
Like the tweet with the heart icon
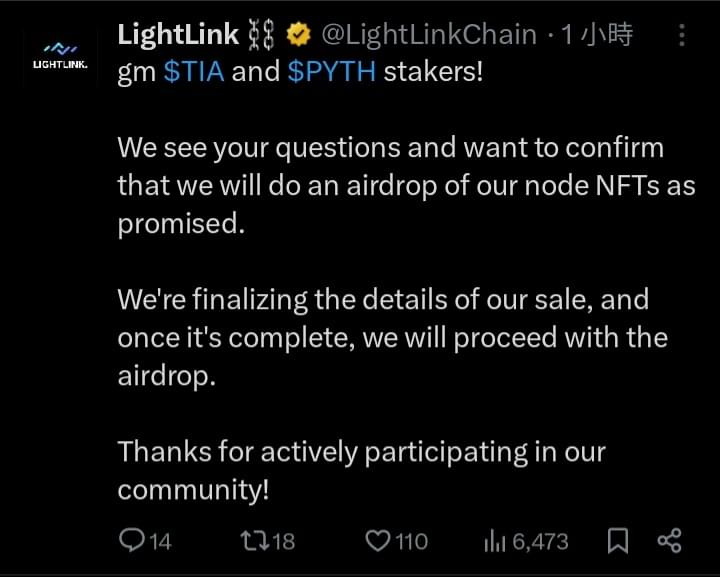tap(377, 541)
